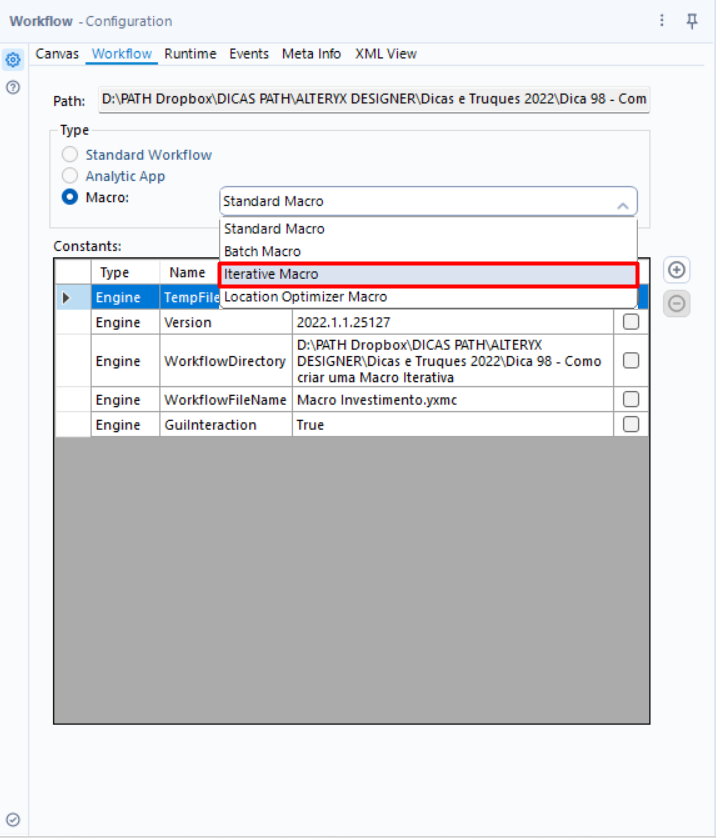The image size is (716, 838).
Task: Open the configuration gear icon in sidebar
Action: [x=13, y=59]
